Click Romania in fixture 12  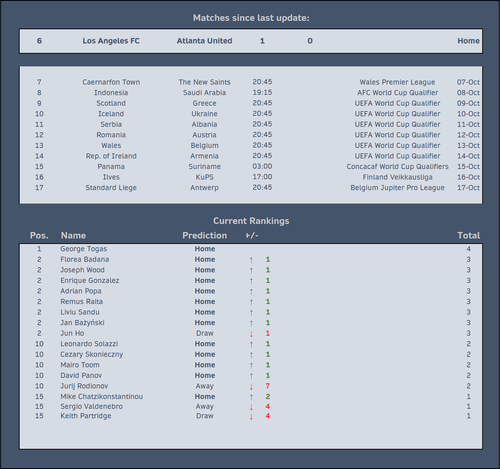pyautogui.click(x=111, y=135)
